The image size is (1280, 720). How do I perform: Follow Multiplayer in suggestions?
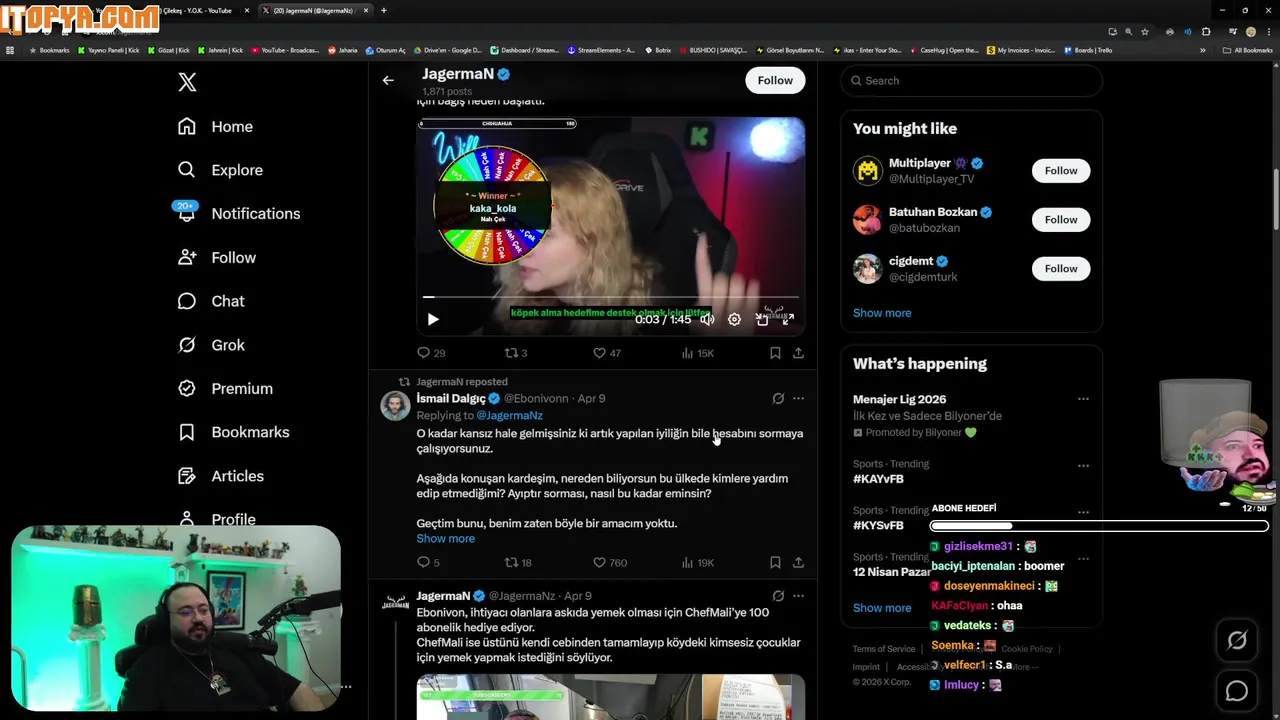click(x=1061, y=171)
